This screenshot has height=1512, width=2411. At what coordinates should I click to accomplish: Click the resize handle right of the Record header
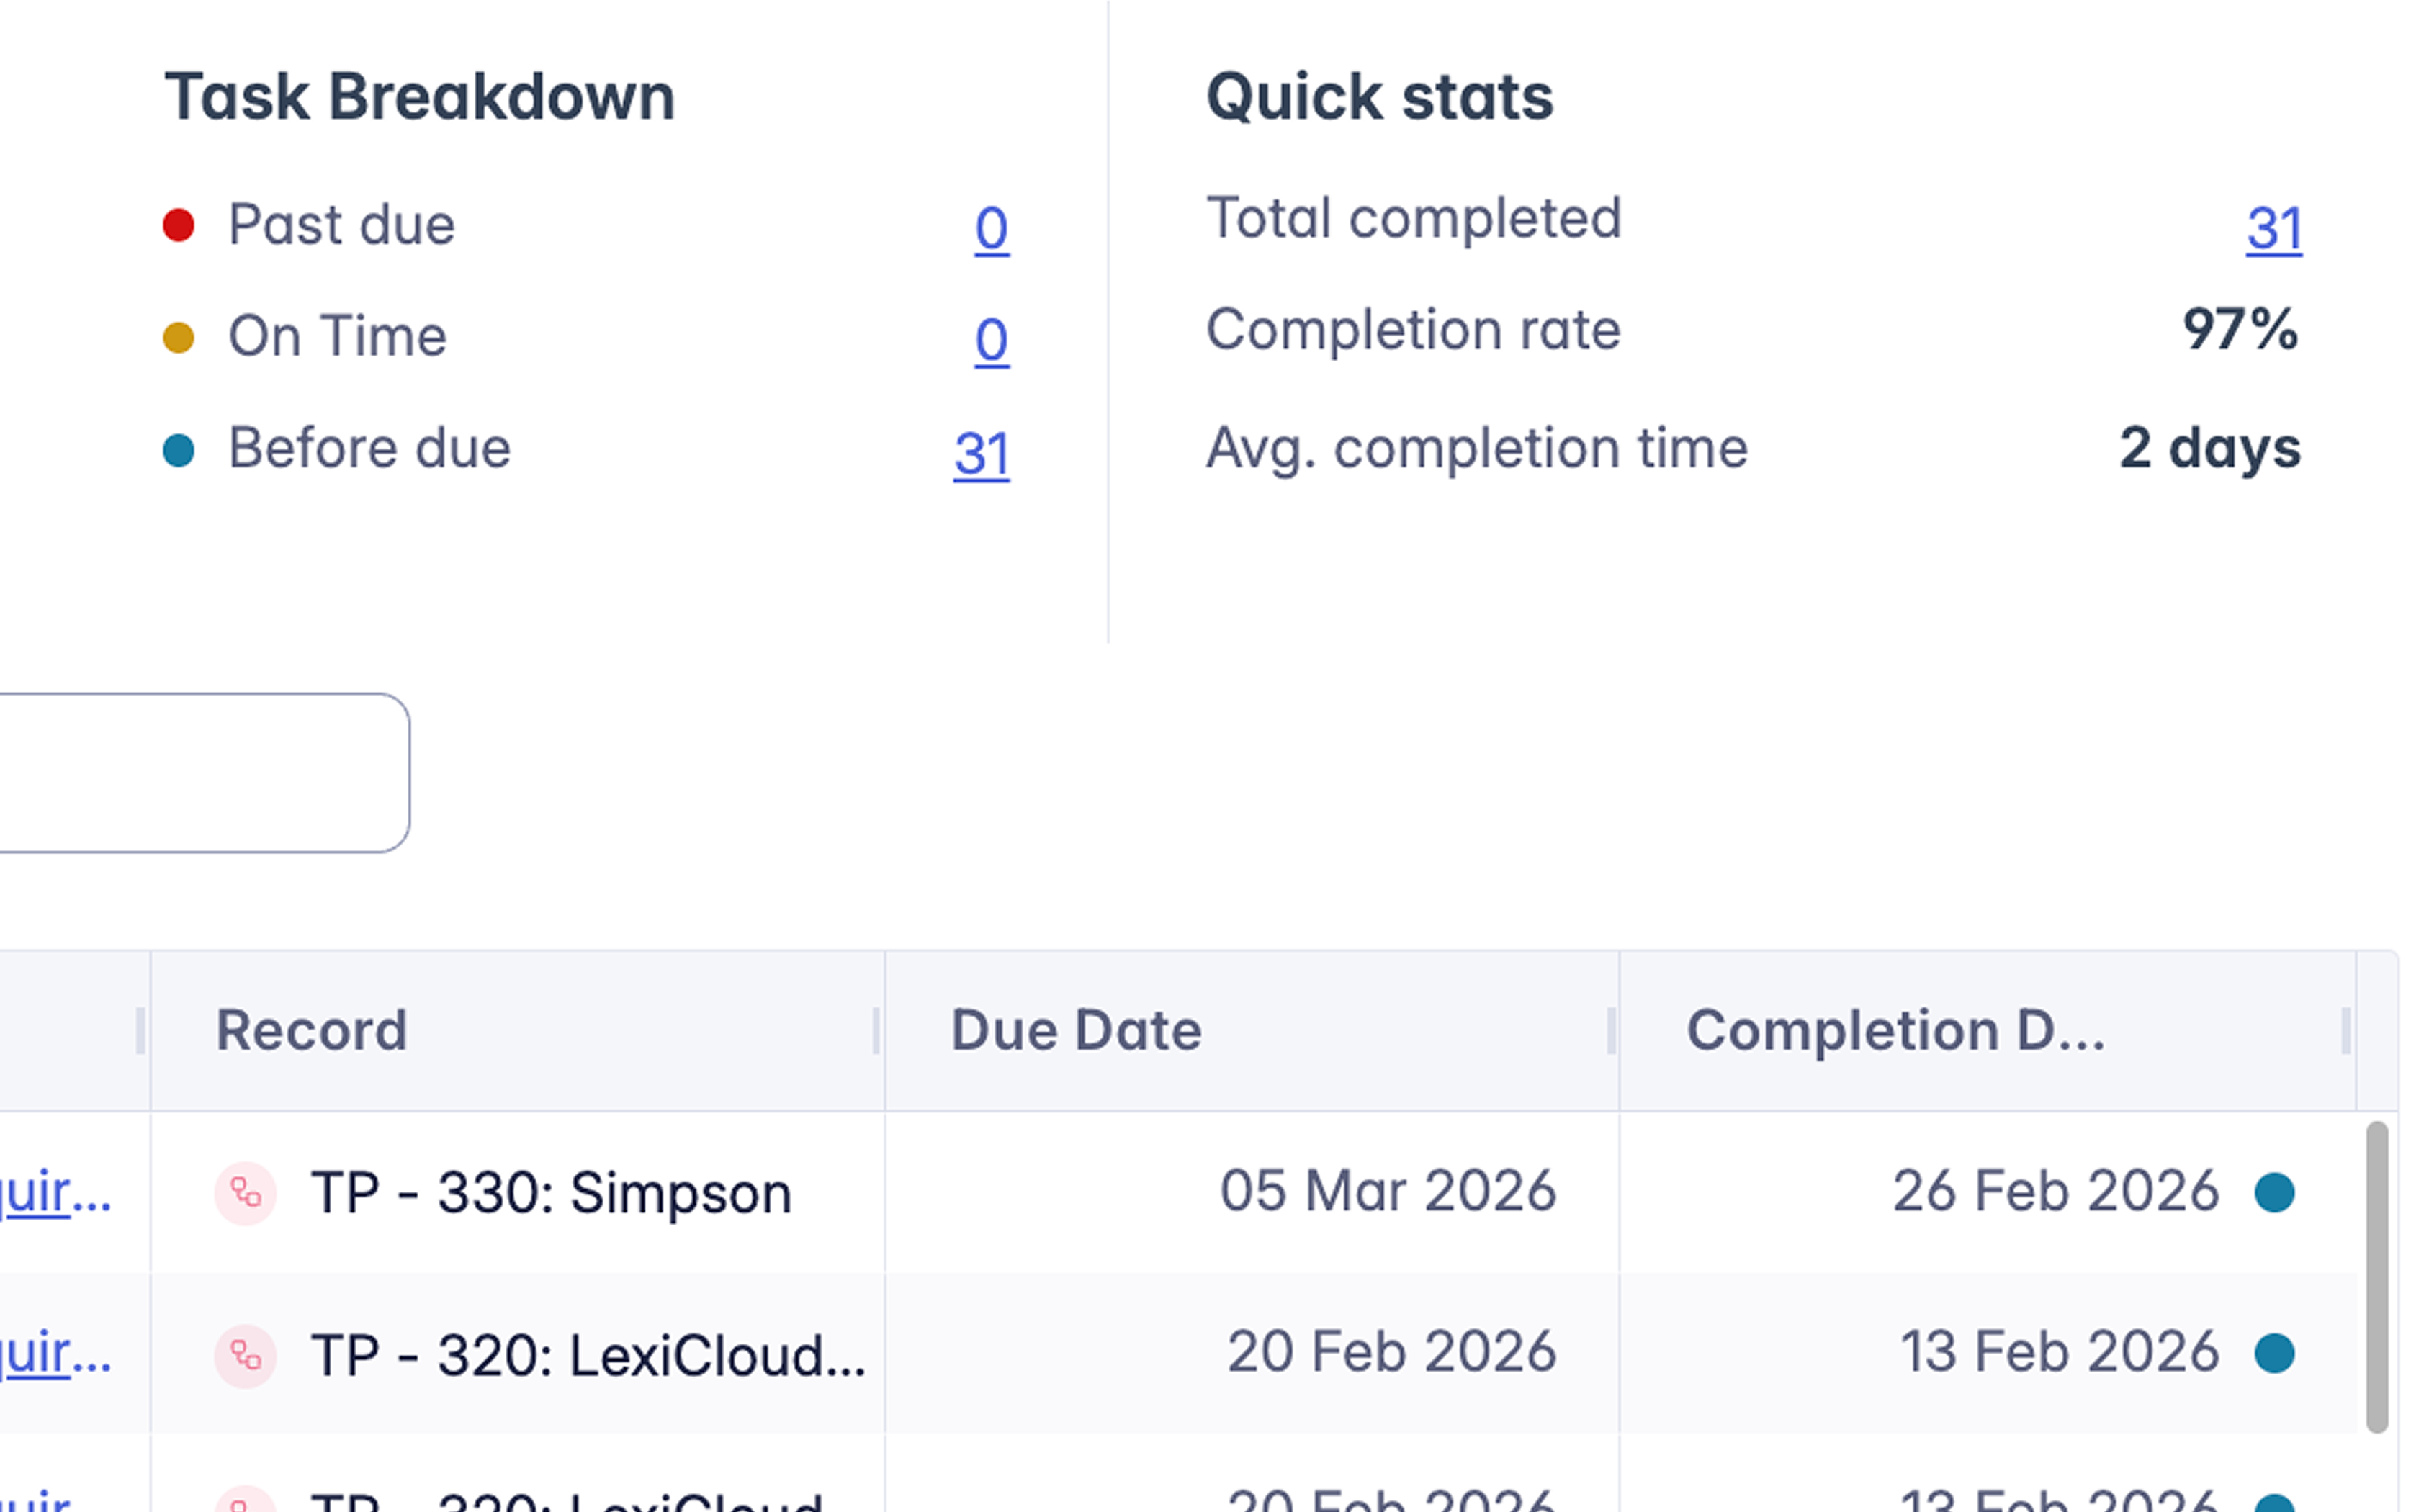[876, 1030]
